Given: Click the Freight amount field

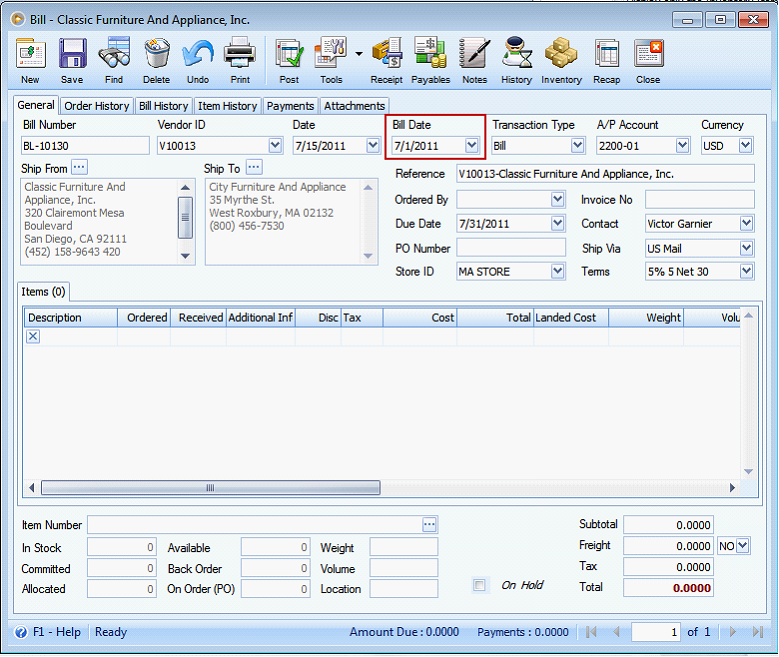Looking at the screenshot, I should [x=668, y=546].
